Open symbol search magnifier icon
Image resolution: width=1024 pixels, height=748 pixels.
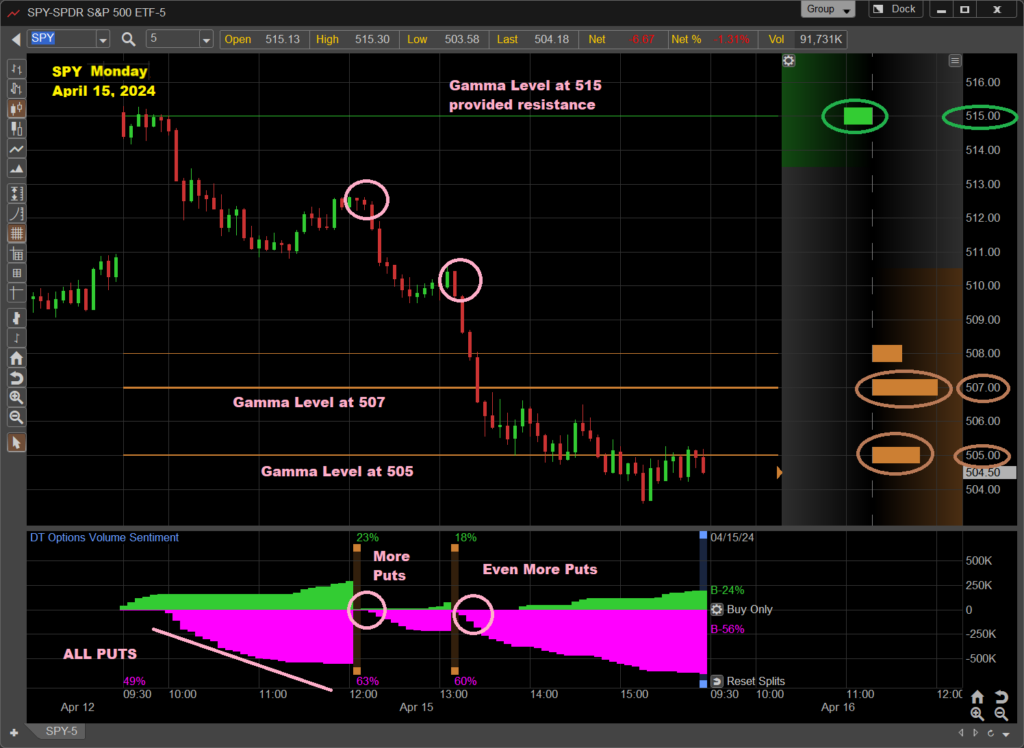click(129, 39)
